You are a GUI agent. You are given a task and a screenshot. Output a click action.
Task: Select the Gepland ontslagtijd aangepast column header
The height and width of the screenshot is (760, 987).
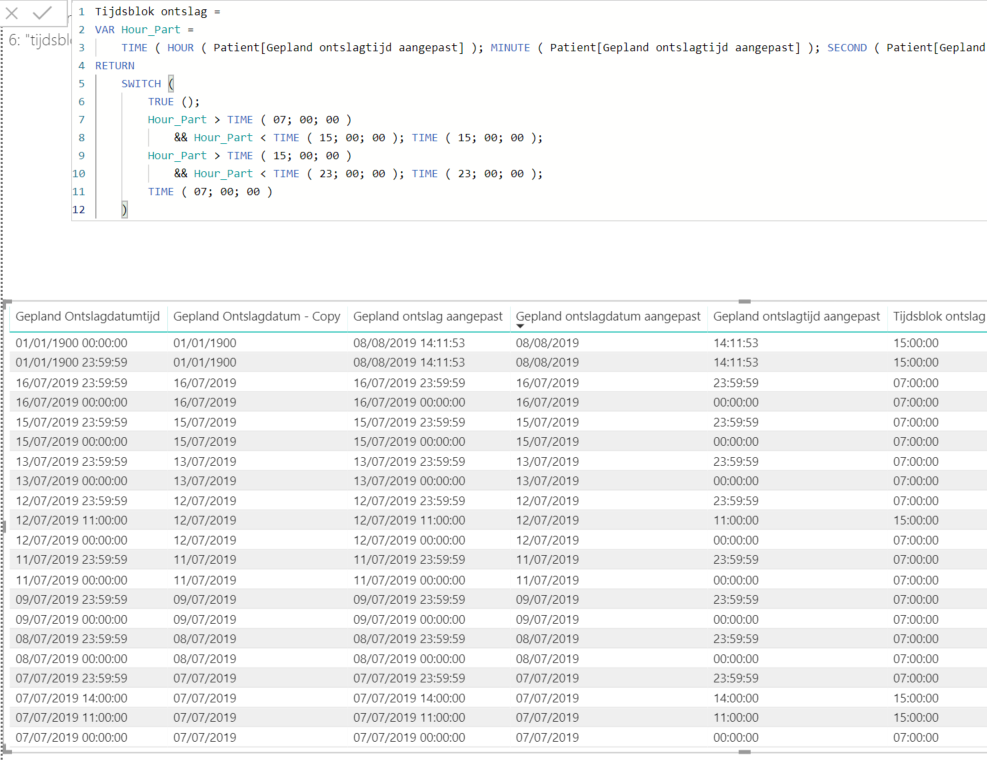click(x=796, y=316)
